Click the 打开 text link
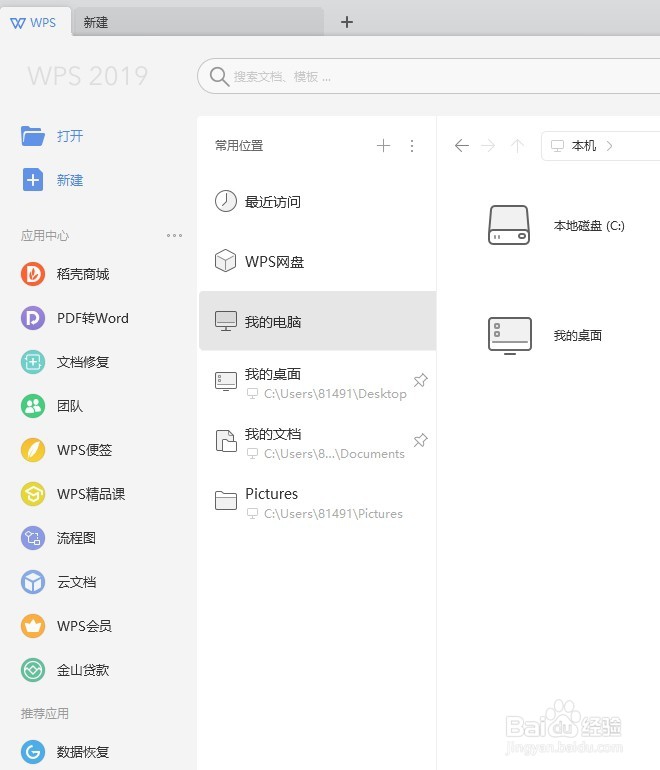Image resolution: width=660 pixels, height=770 pixels. (x=70, y=136)
